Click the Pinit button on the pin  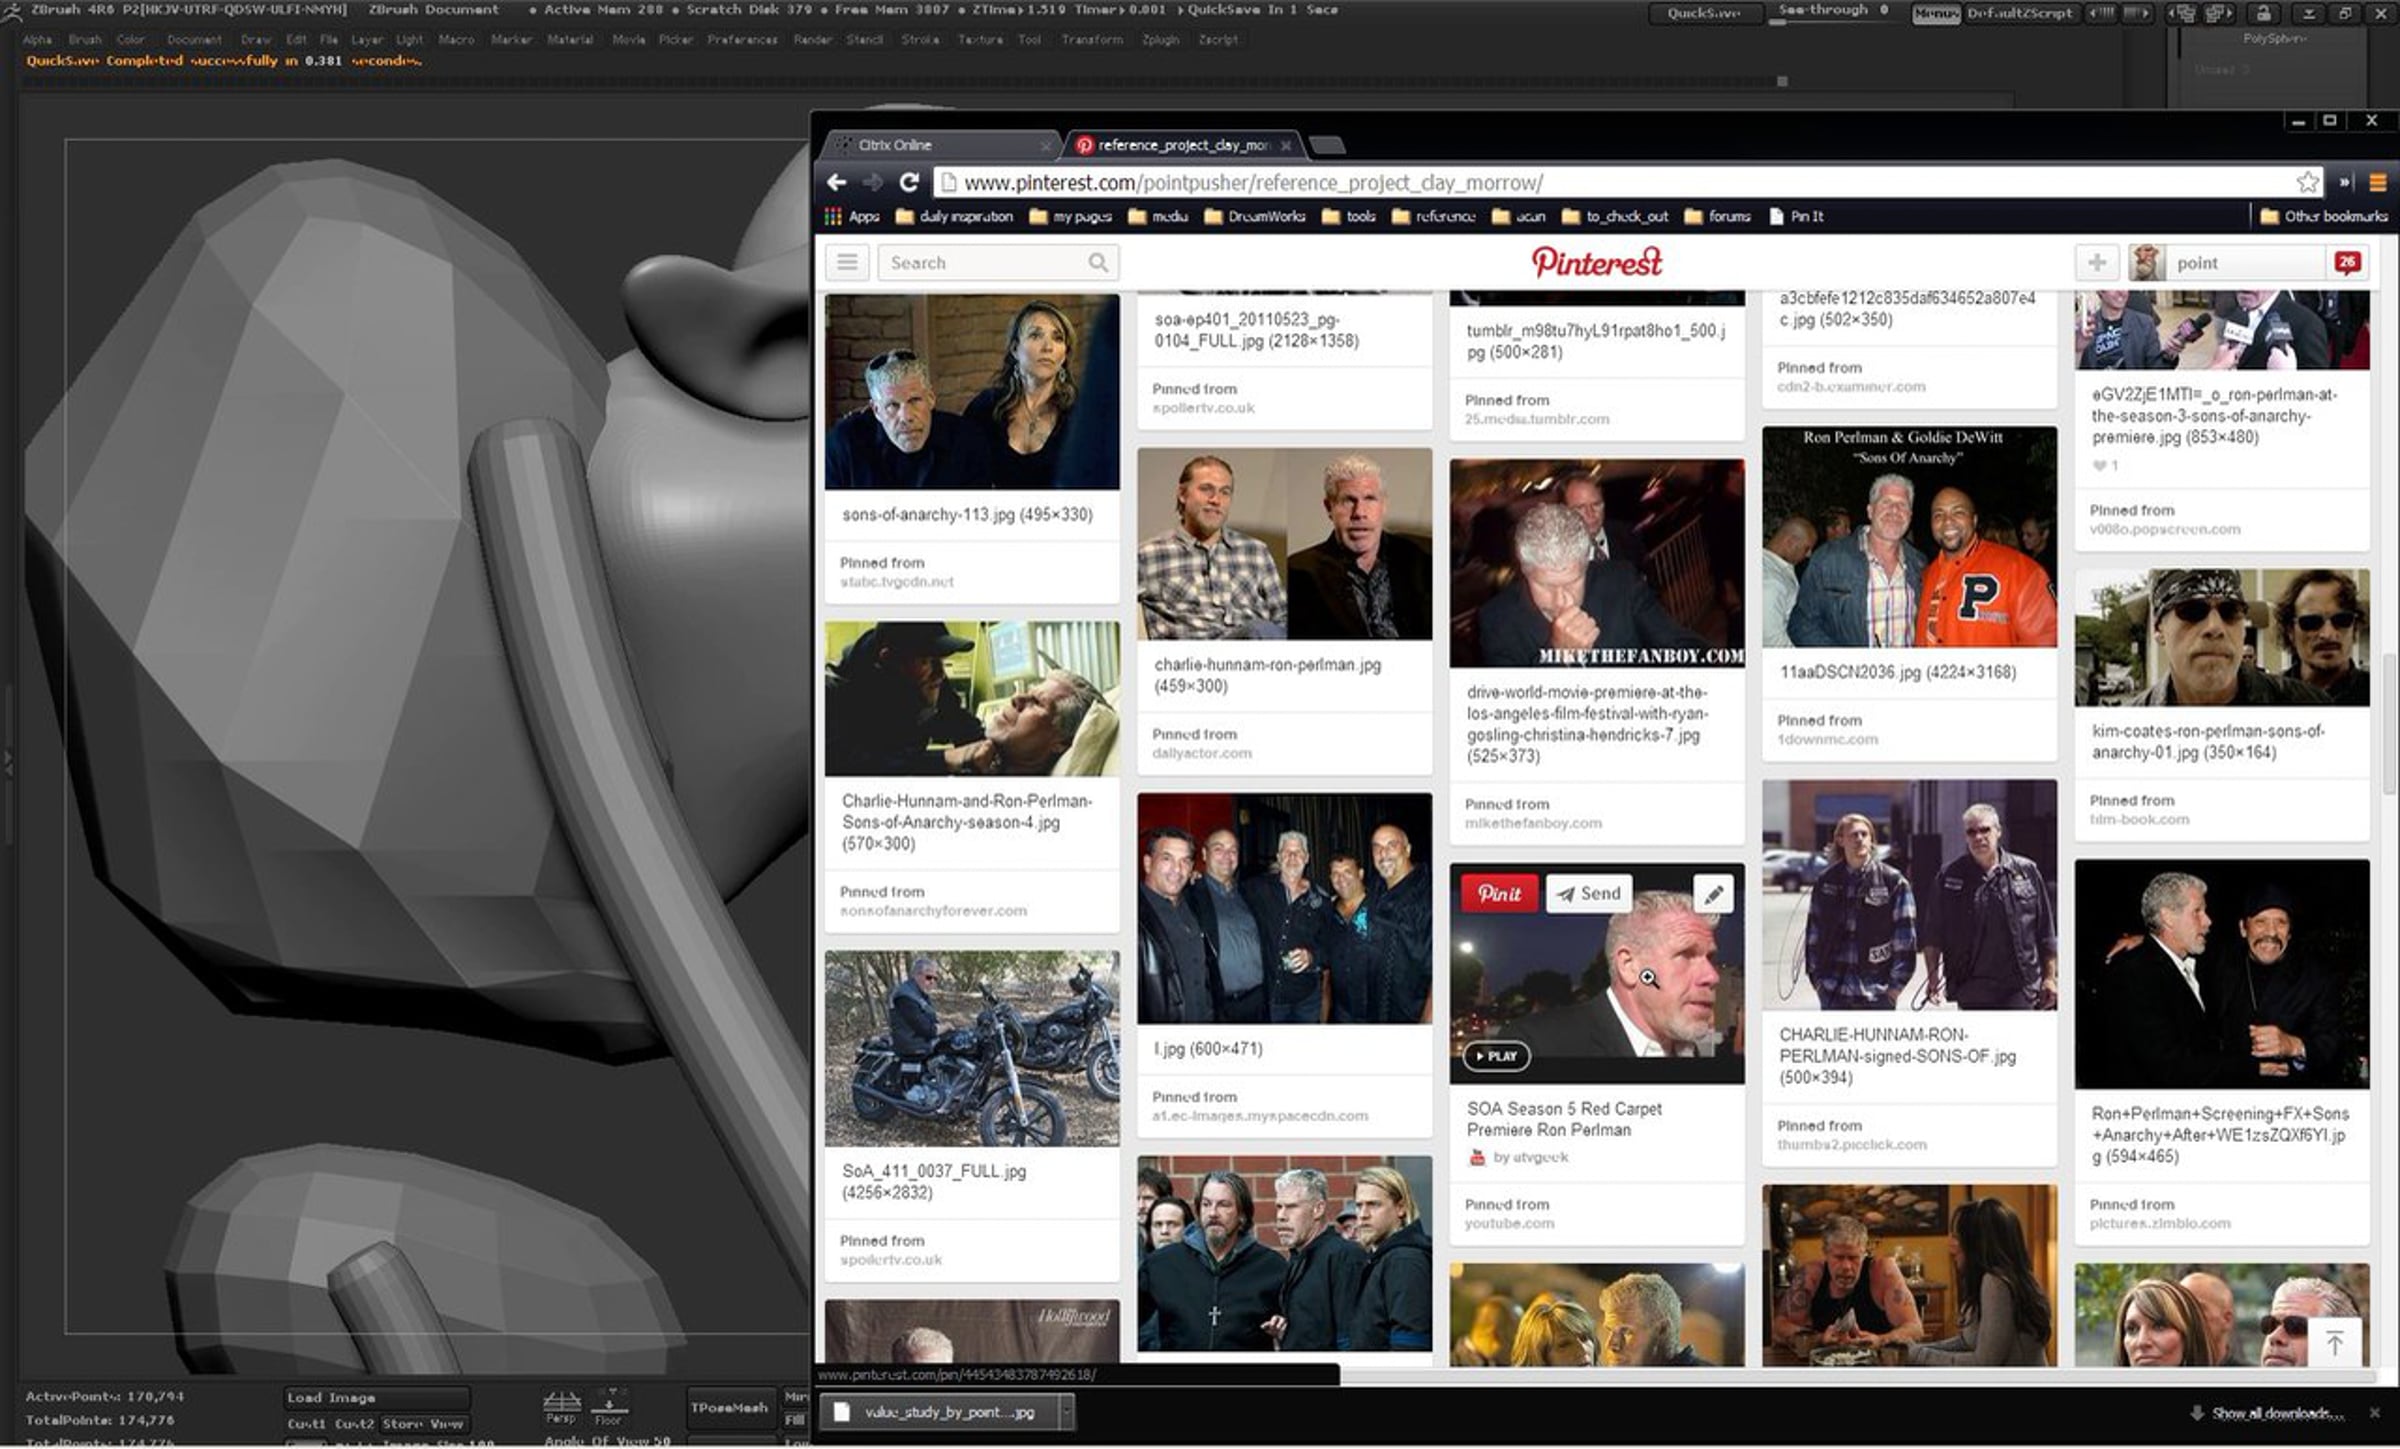click(x=1499, y=893)
